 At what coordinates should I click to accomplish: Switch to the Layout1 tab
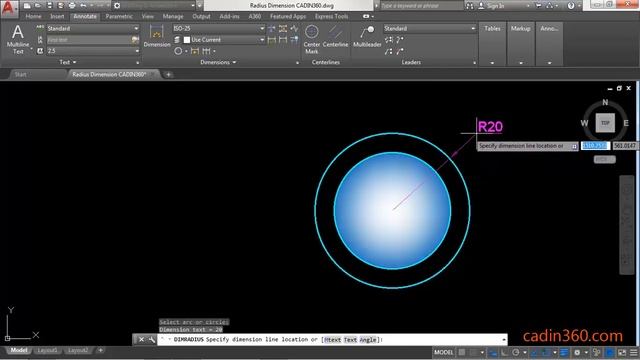point(47,350)
